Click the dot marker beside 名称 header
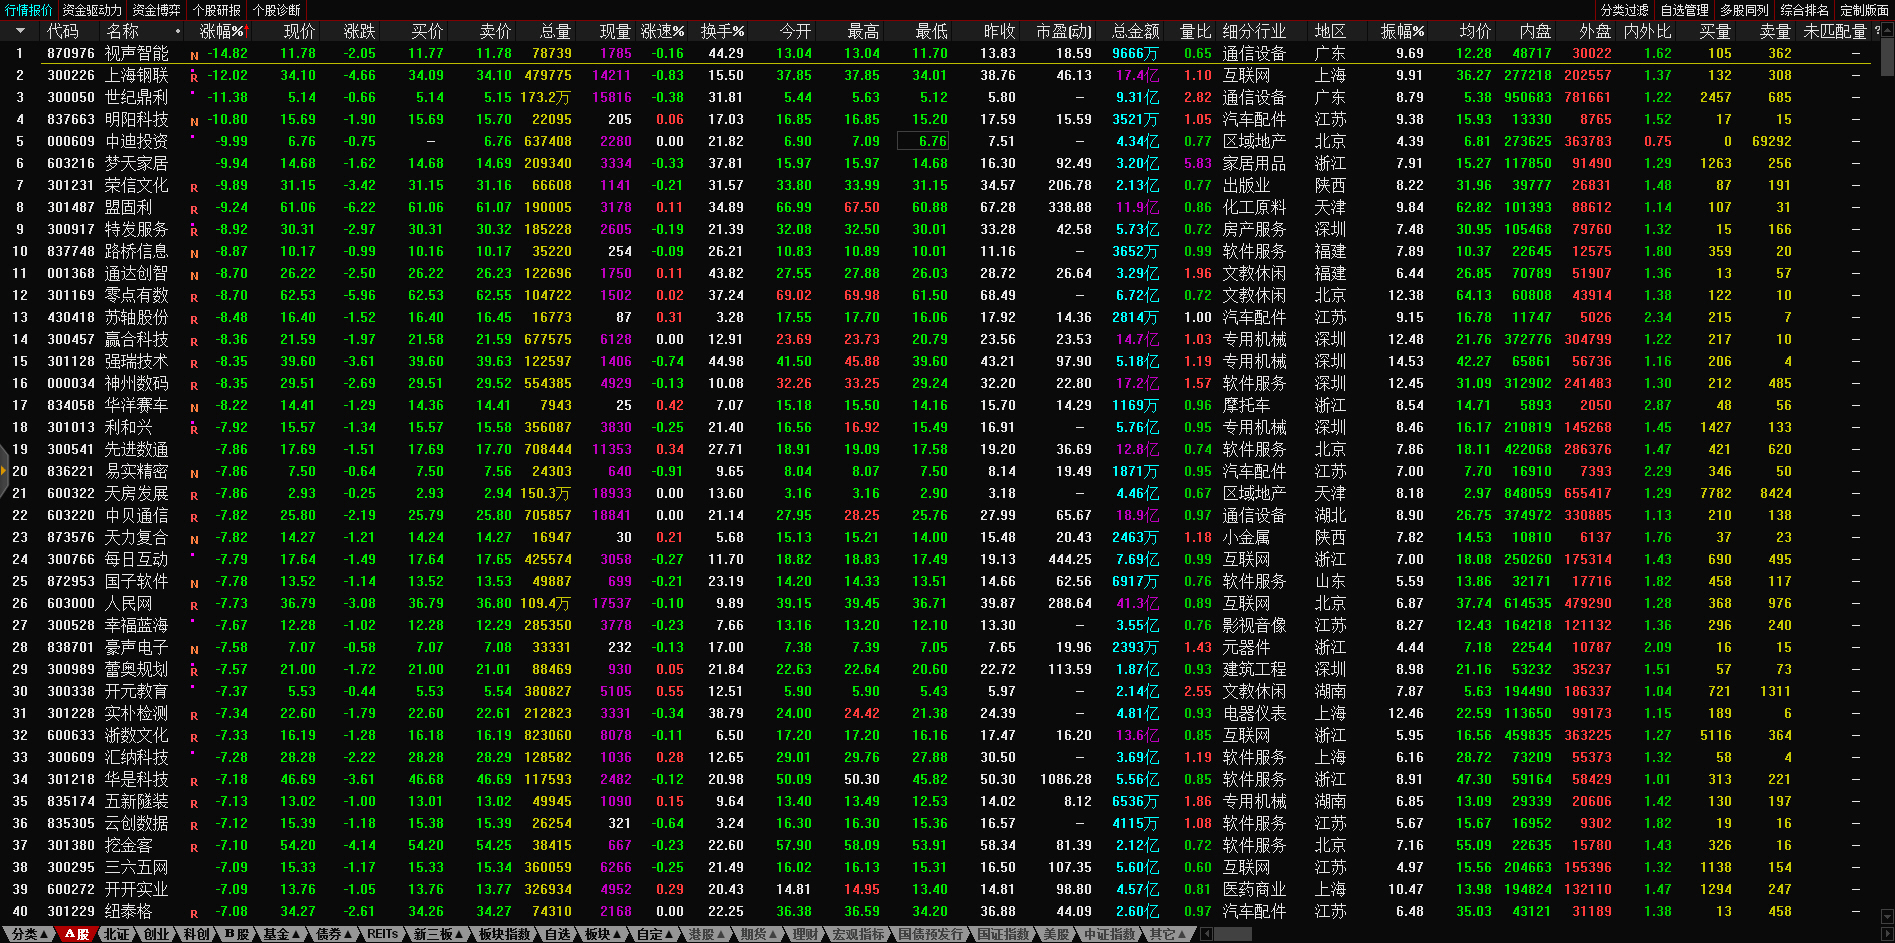This screenshot has height=943, width=1895. pos(178,32)
